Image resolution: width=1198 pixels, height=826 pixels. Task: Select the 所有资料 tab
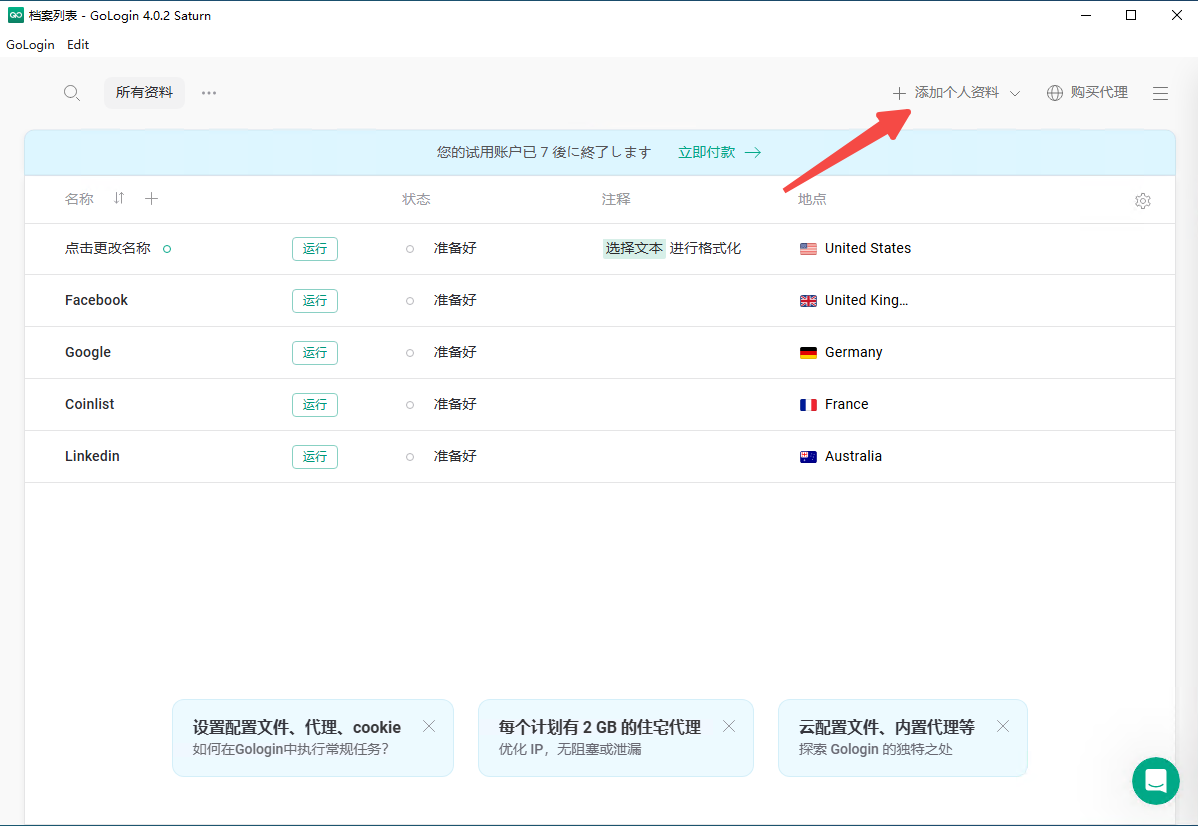144,93
